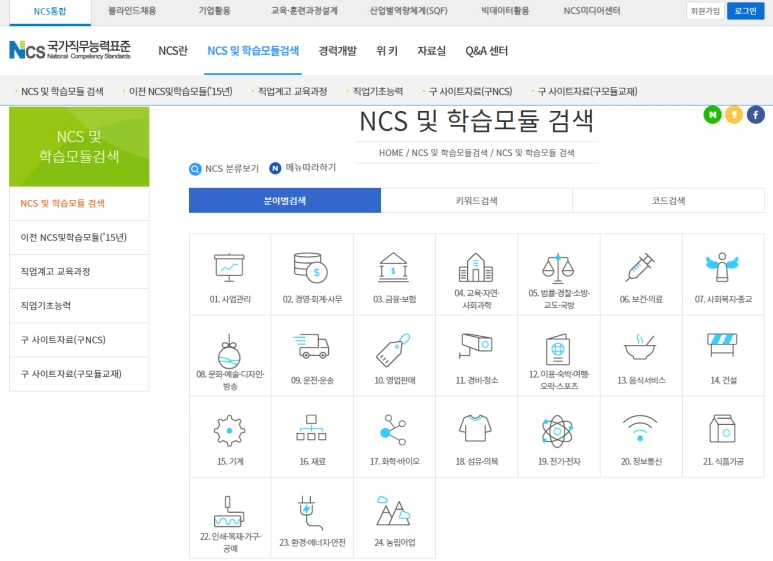Image resolution: width=773 pixels, height=561 pixels.
Task: Click 메뉴따라하기 button
Action: 303,168
